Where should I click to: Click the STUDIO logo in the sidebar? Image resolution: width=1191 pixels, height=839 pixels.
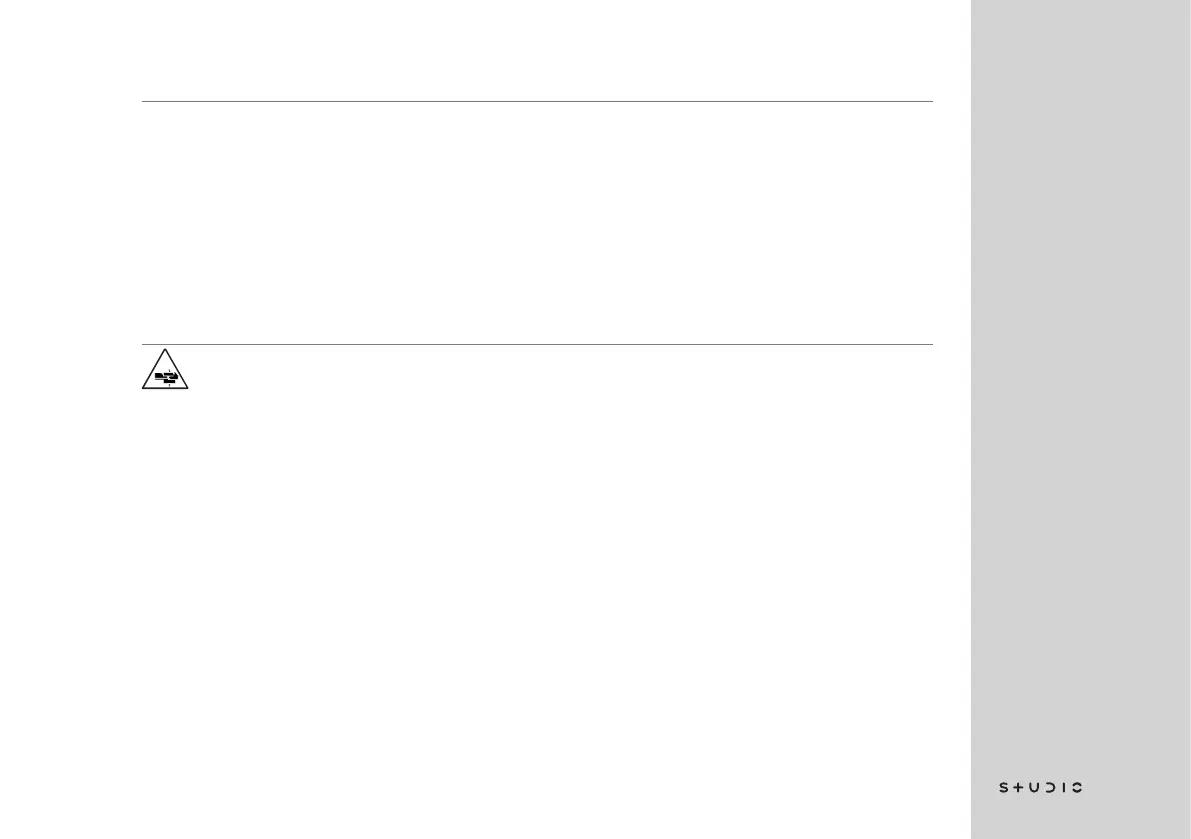(1041, 788)
